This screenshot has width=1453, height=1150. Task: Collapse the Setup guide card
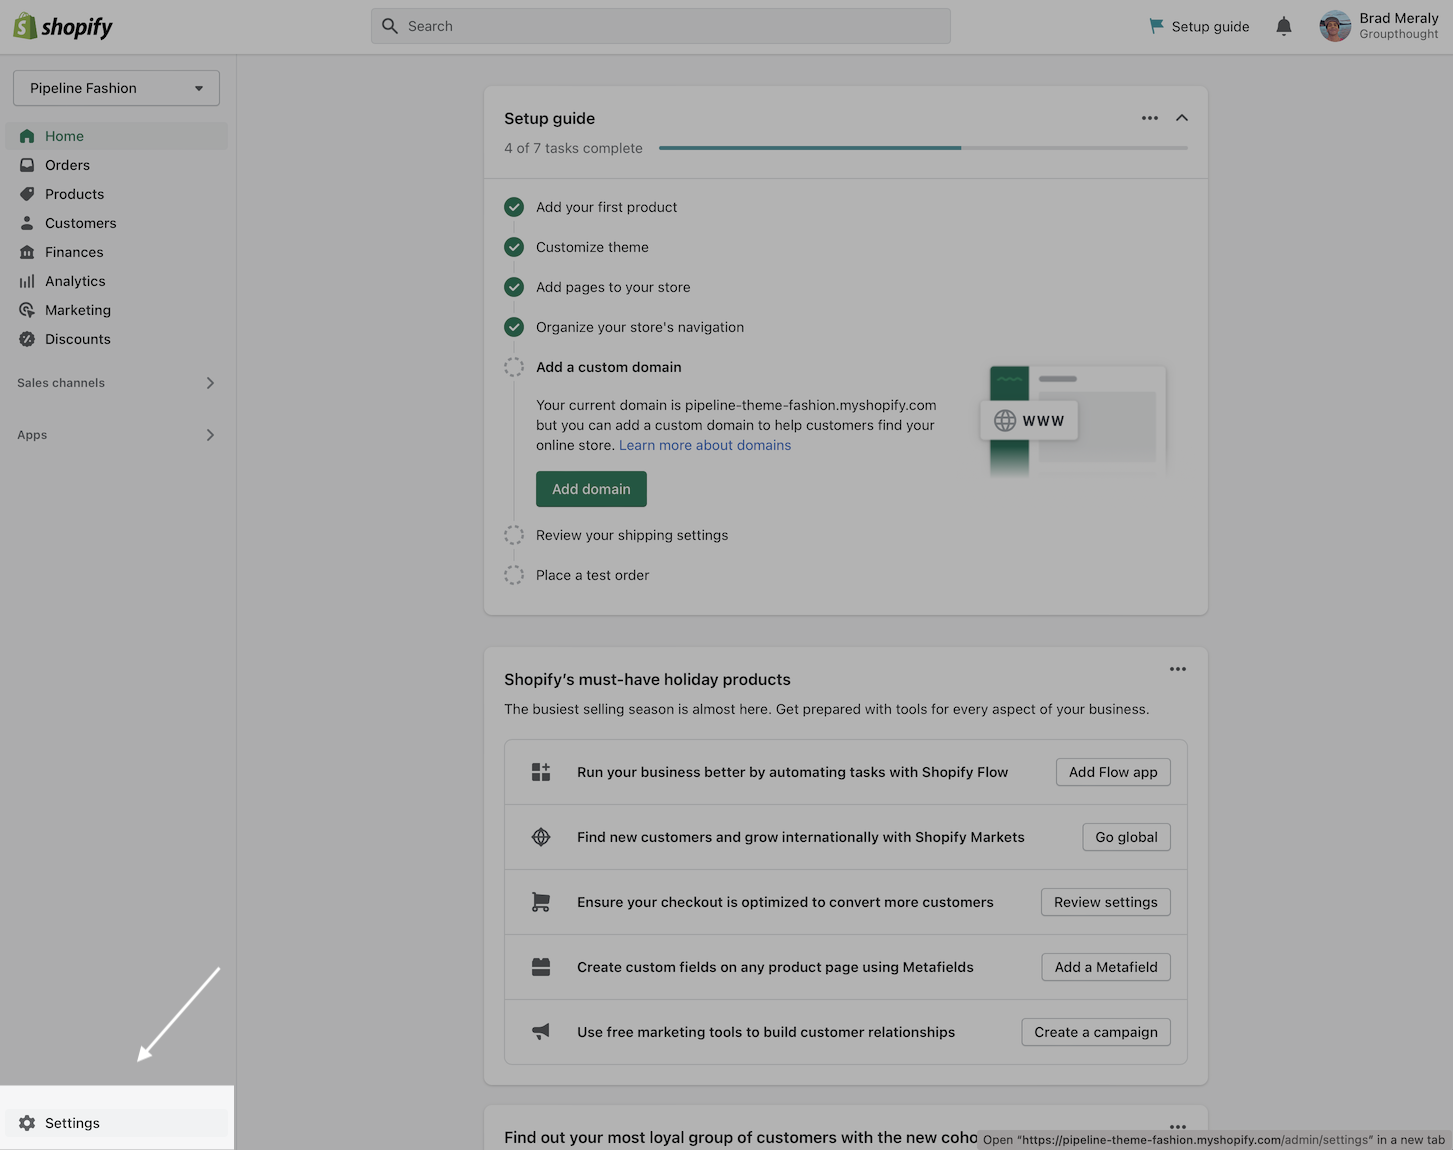tap(1182, 118)
